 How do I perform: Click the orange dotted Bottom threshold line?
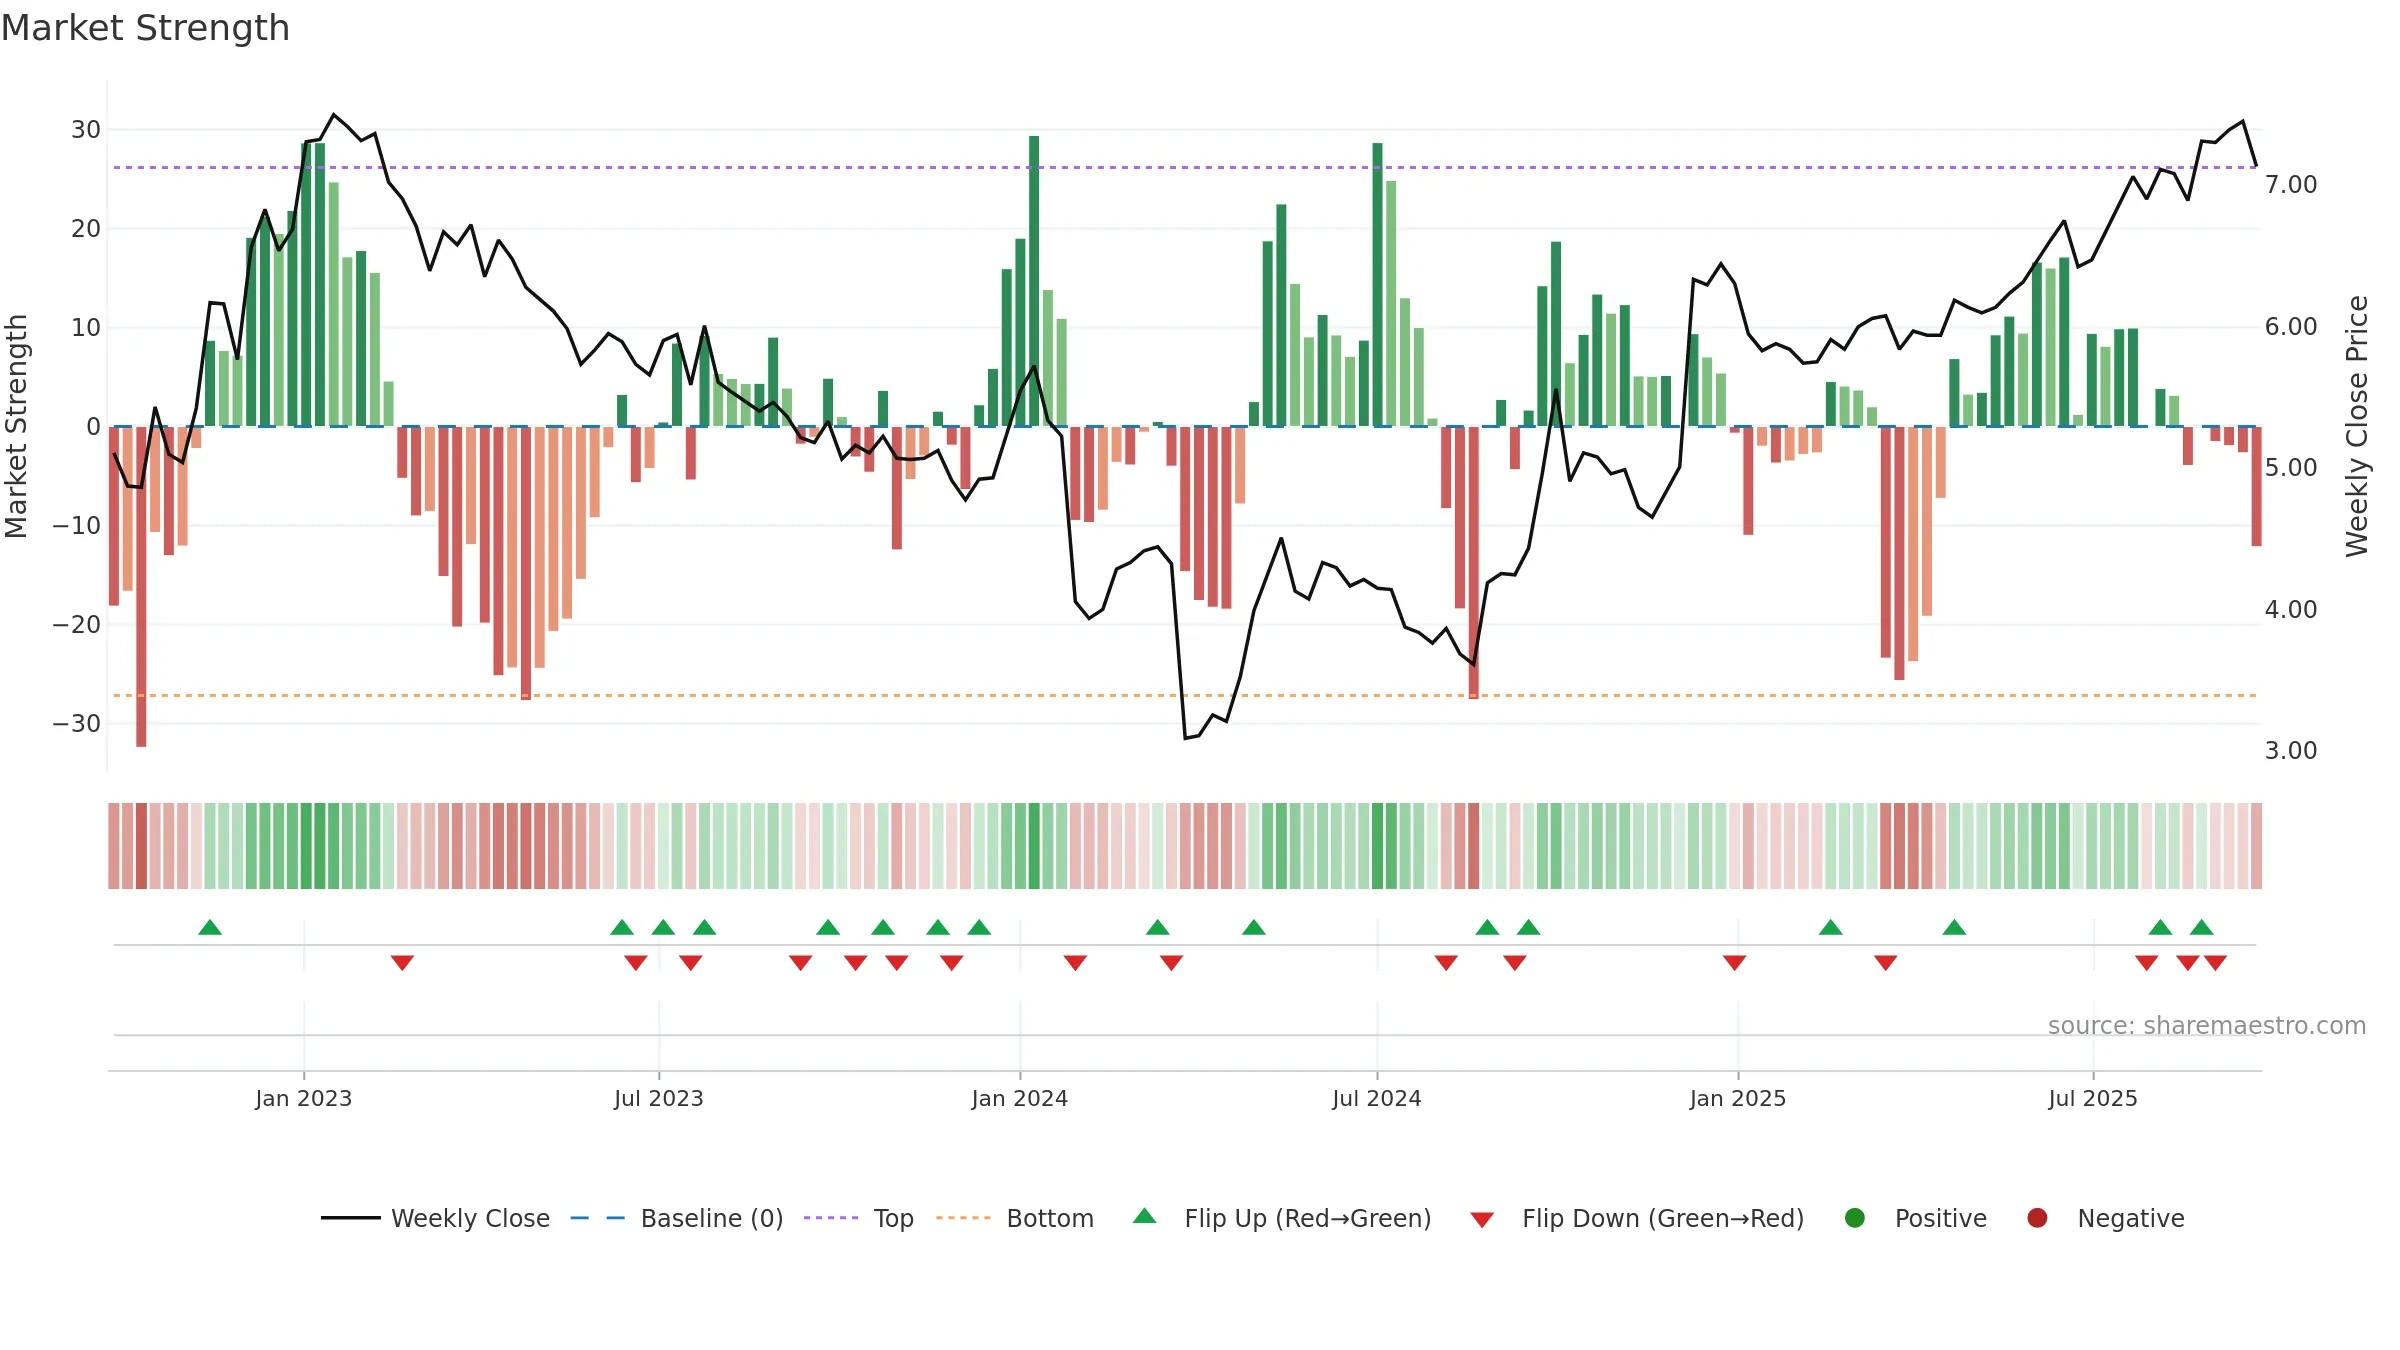pyautogui.click(x=1185, y=695)
